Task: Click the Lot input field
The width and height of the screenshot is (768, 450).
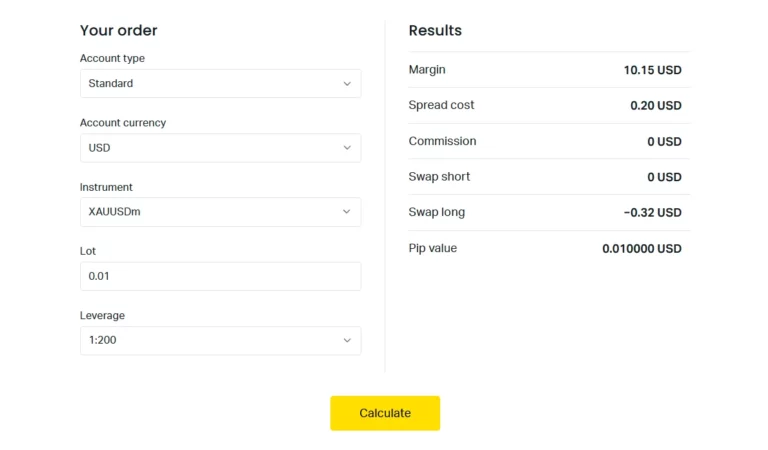Action: 220,276
